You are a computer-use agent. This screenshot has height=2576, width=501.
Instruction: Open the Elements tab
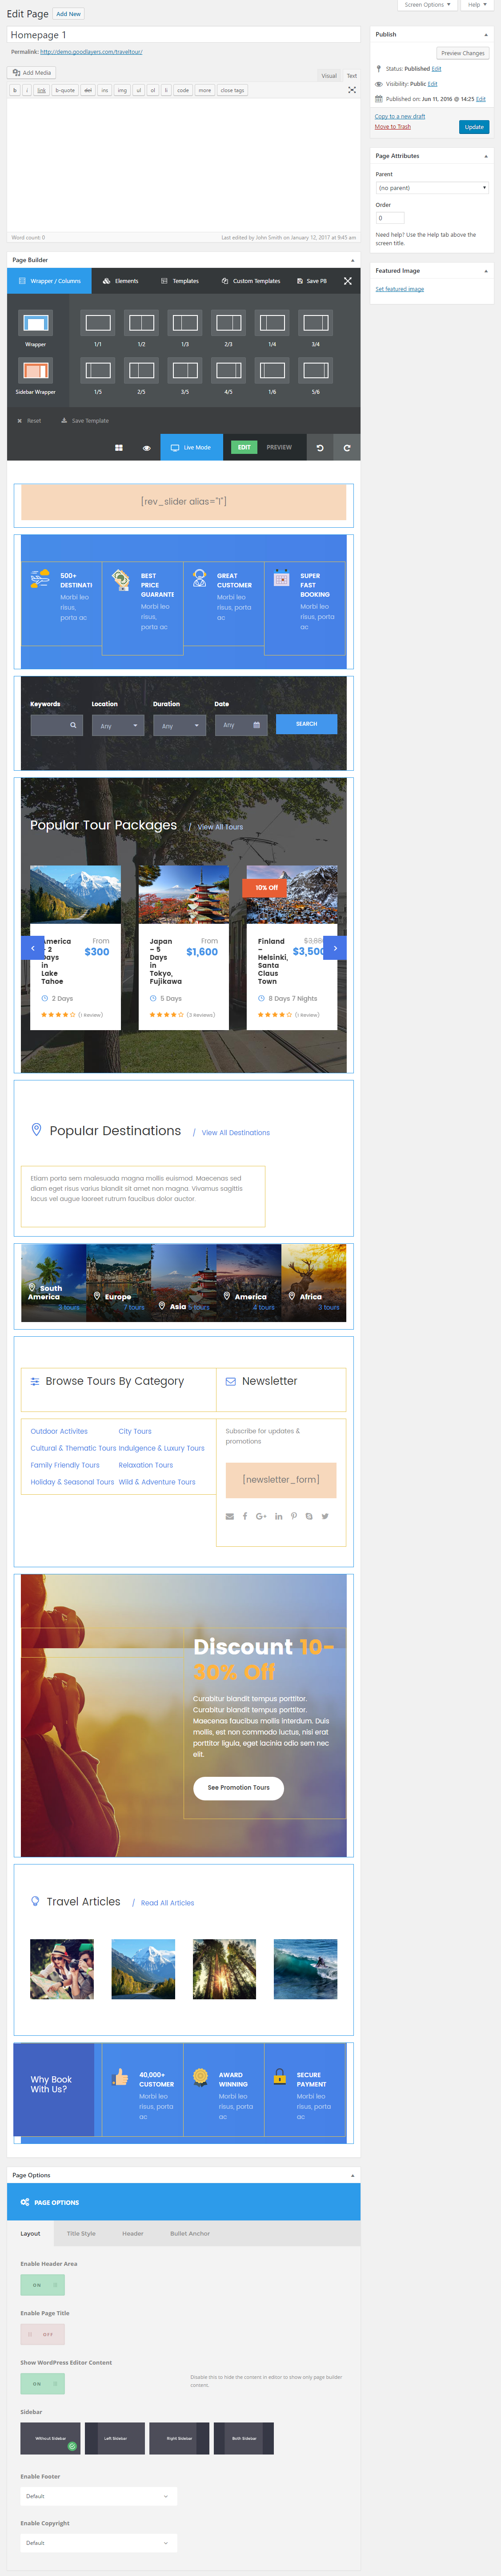coord(121,281)
